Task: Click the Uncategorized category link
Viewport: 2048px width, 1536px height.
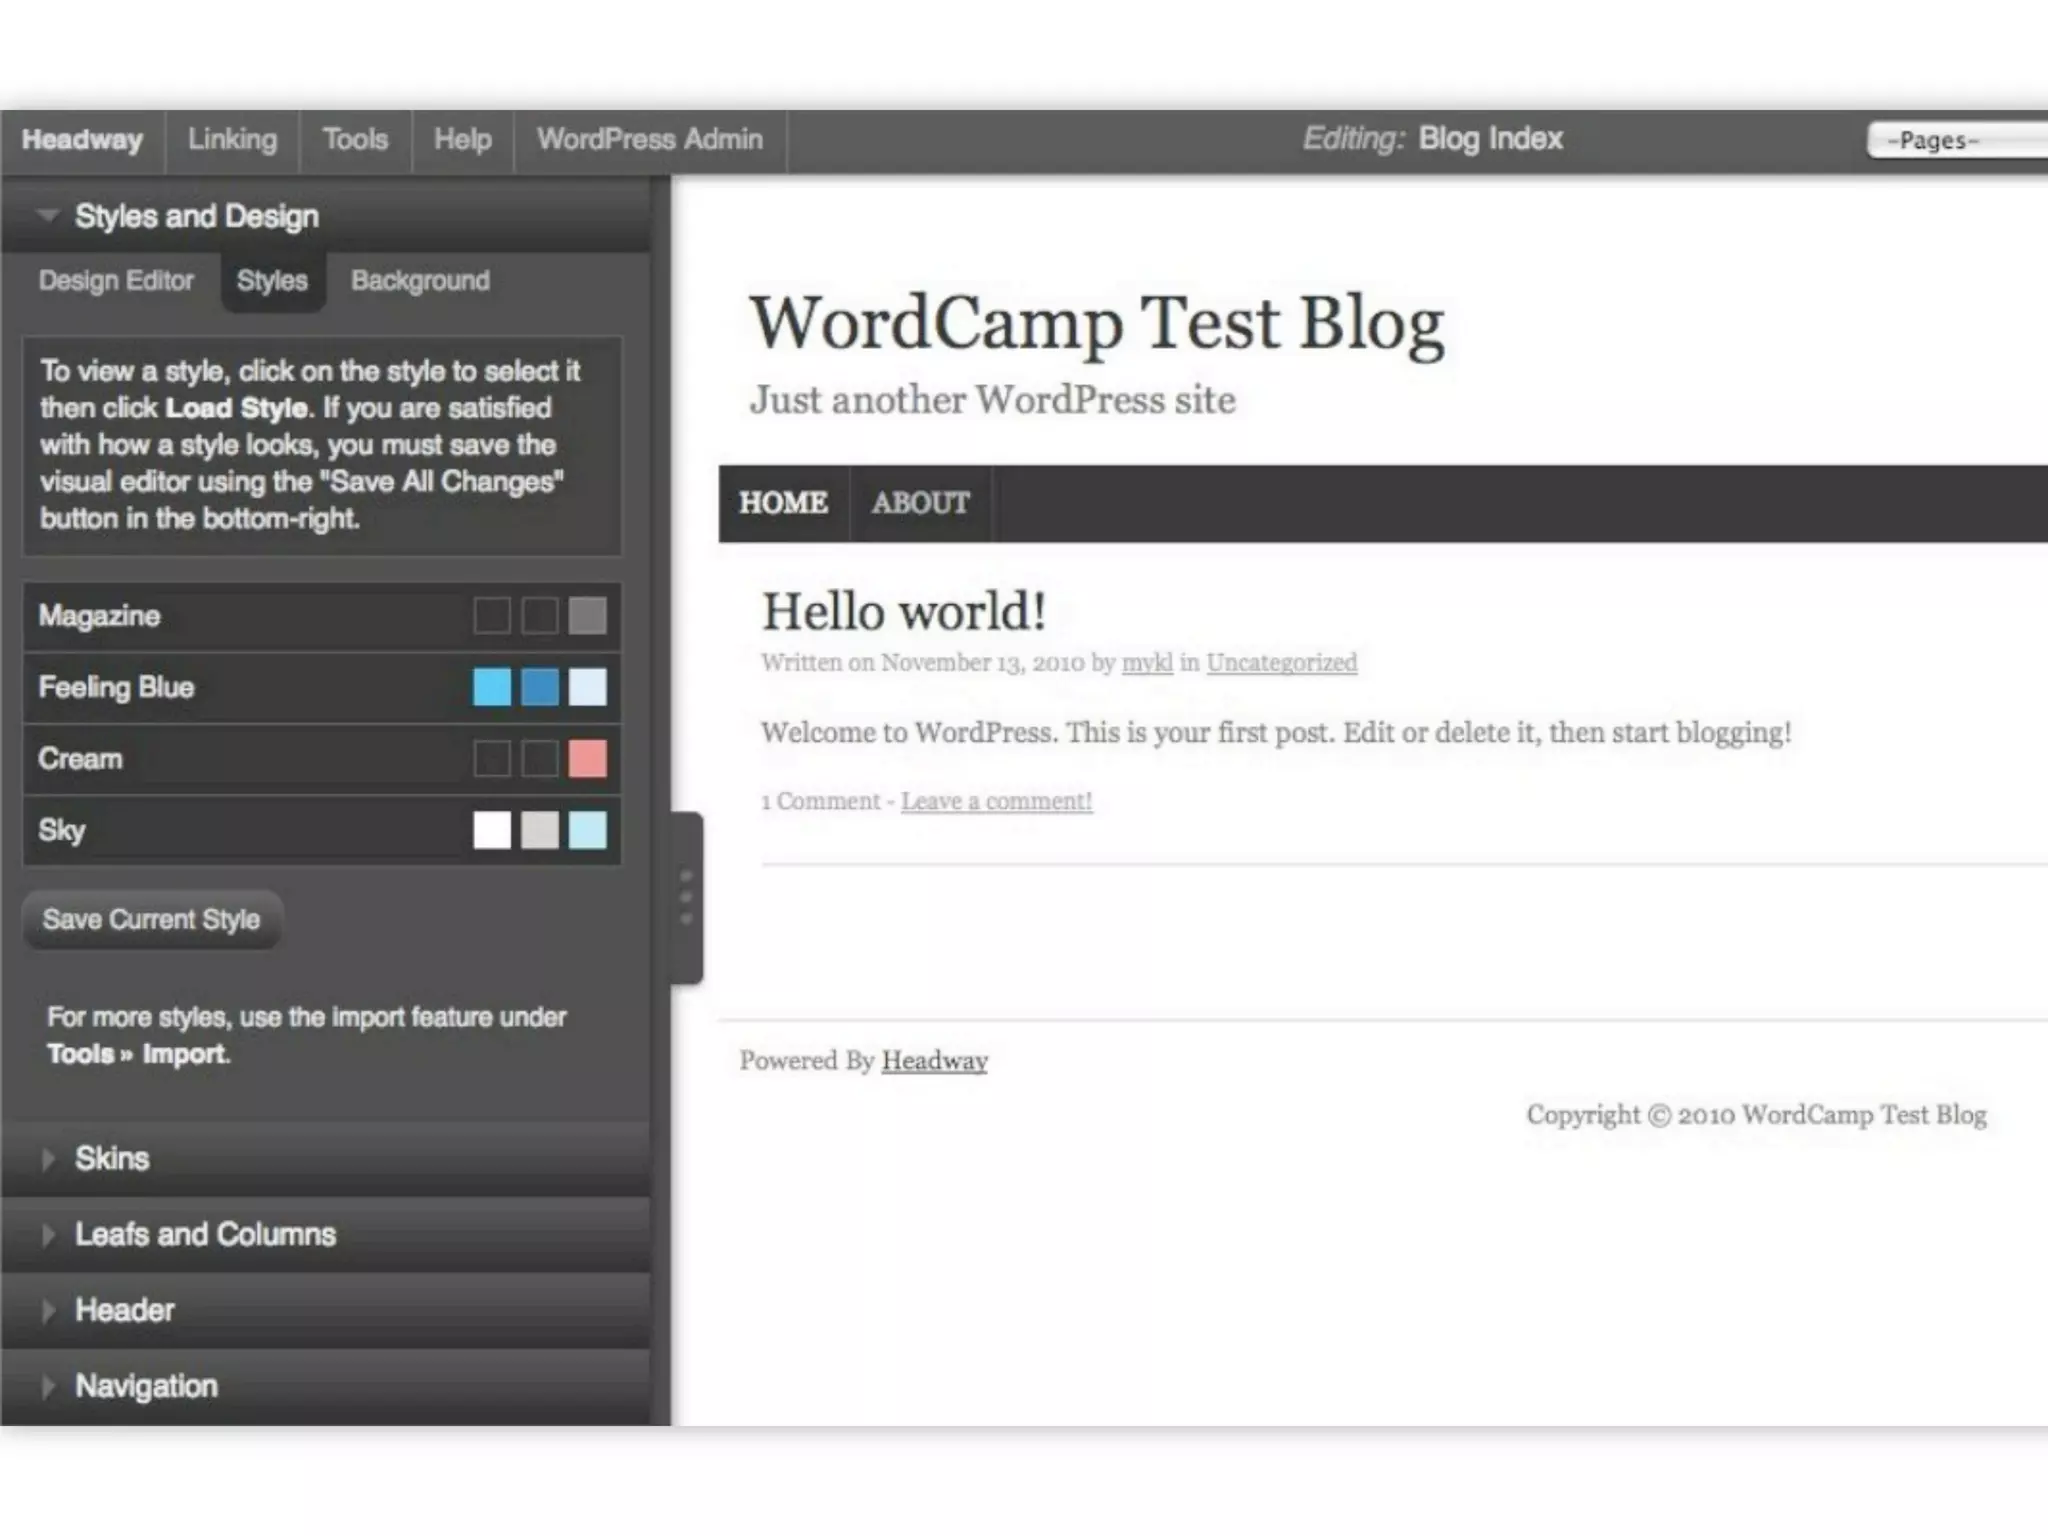Action: click(1281, 663)
